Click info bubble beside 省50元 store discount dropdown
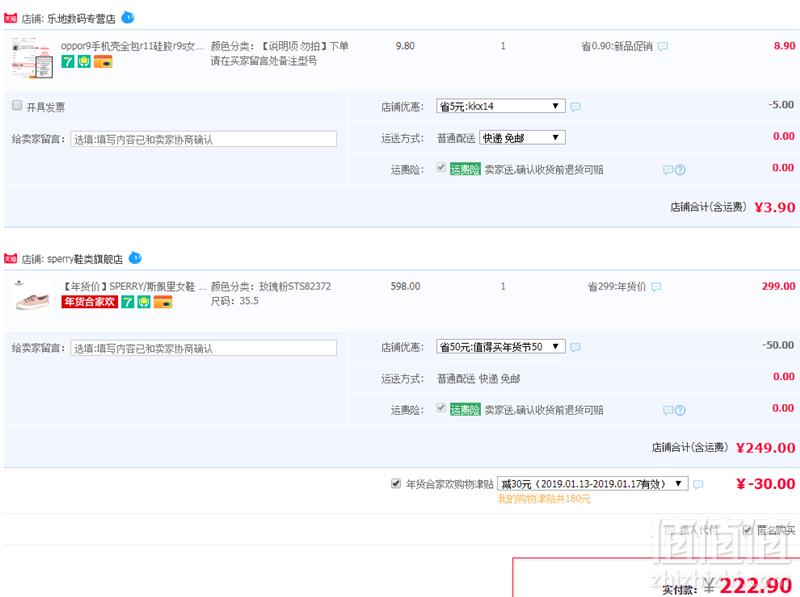 click(576, 347)
